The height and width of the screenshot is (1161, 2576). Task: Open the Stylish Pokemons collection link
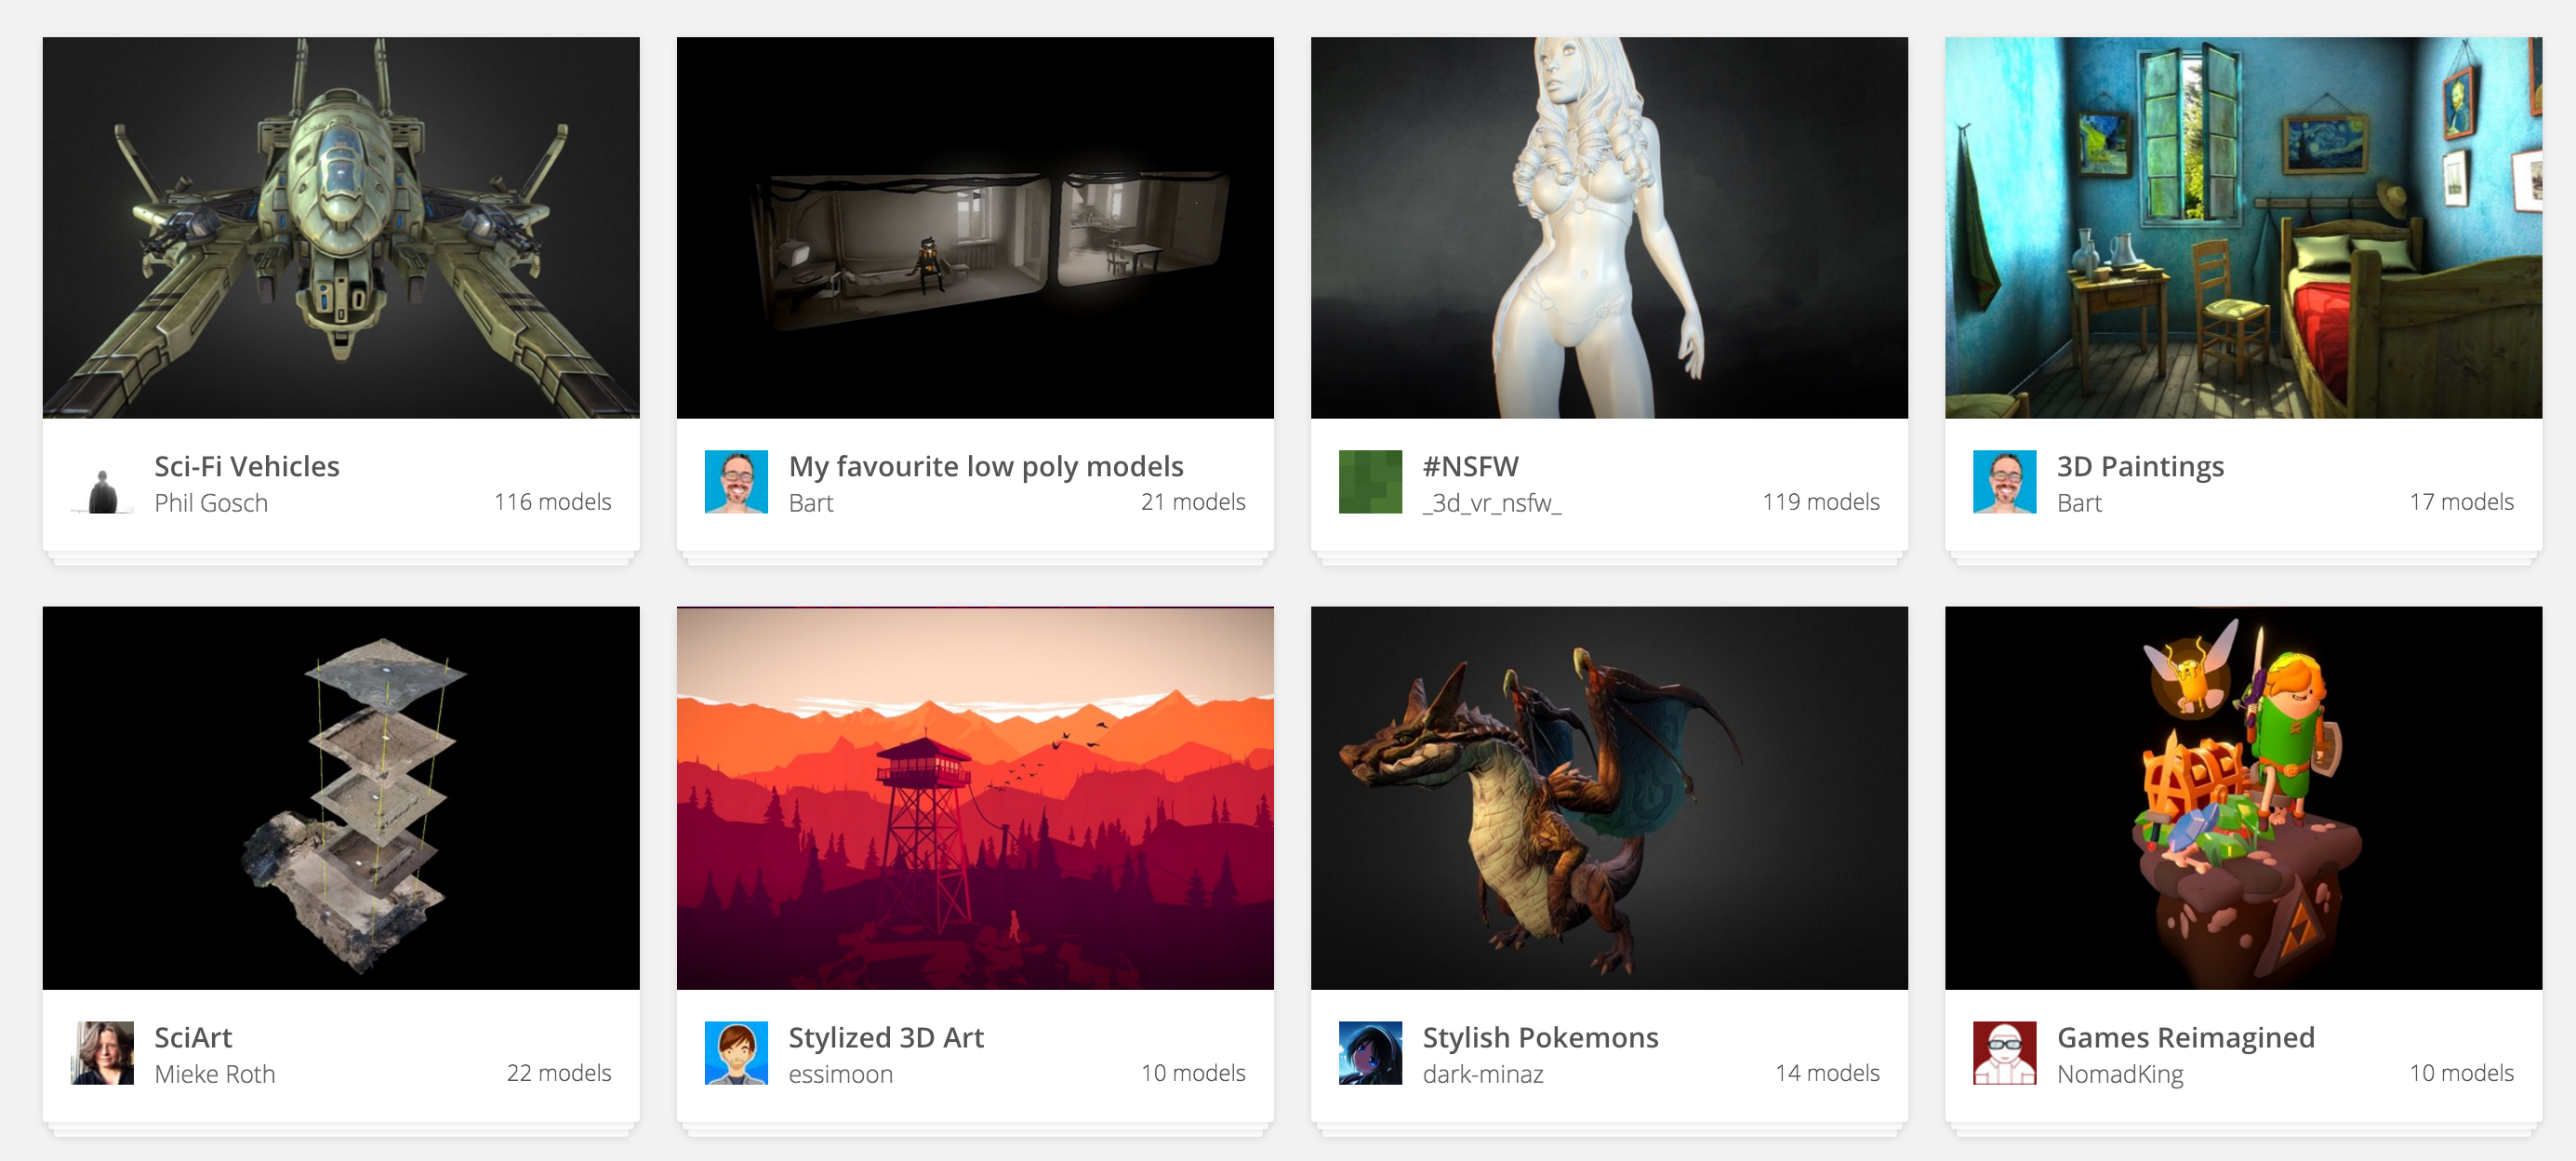coord(1540,1037)
